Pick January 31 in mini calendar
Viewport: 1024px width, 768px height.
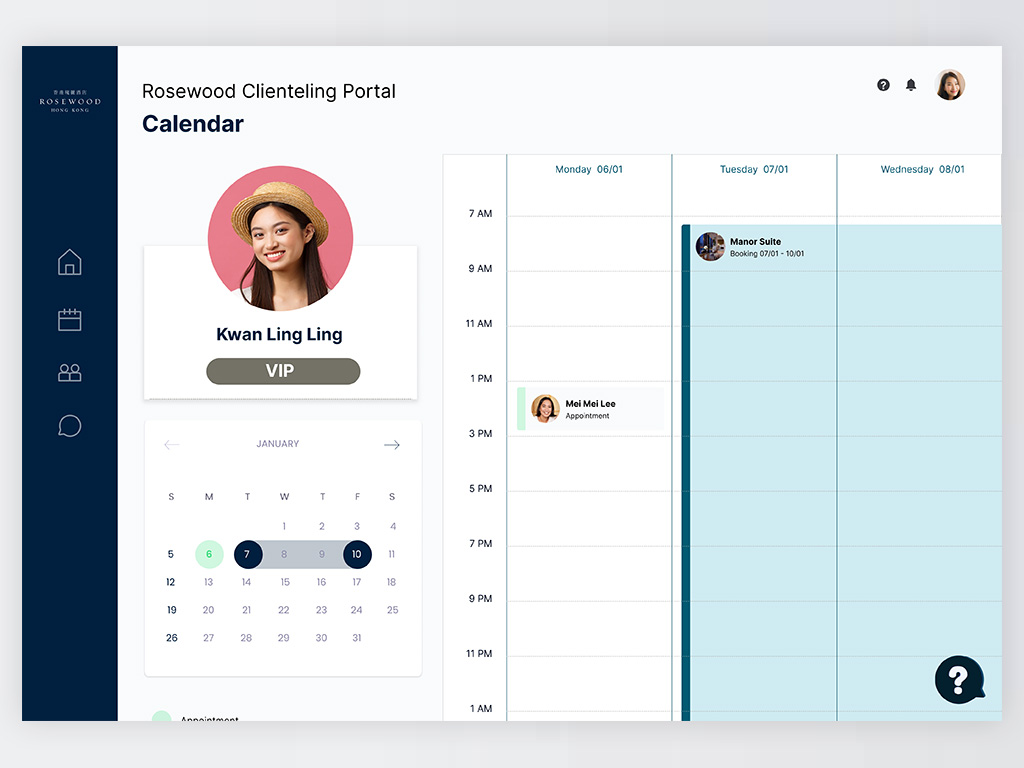click(357, 638)
